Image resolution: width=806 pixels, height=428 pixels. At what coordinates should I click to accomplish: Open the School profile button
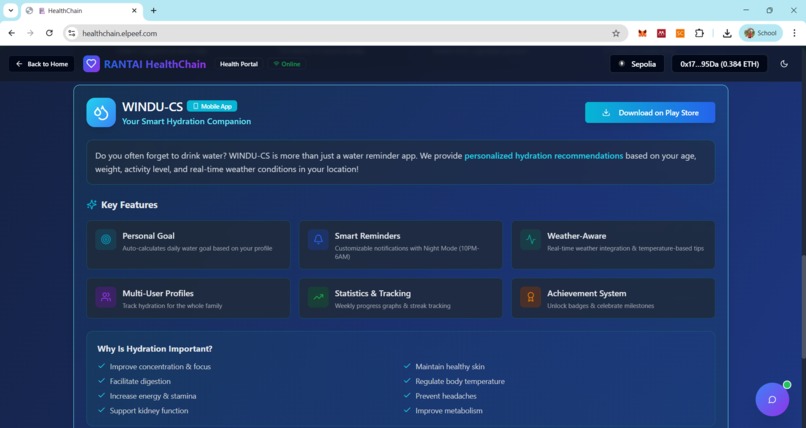[x=761, y=33]
